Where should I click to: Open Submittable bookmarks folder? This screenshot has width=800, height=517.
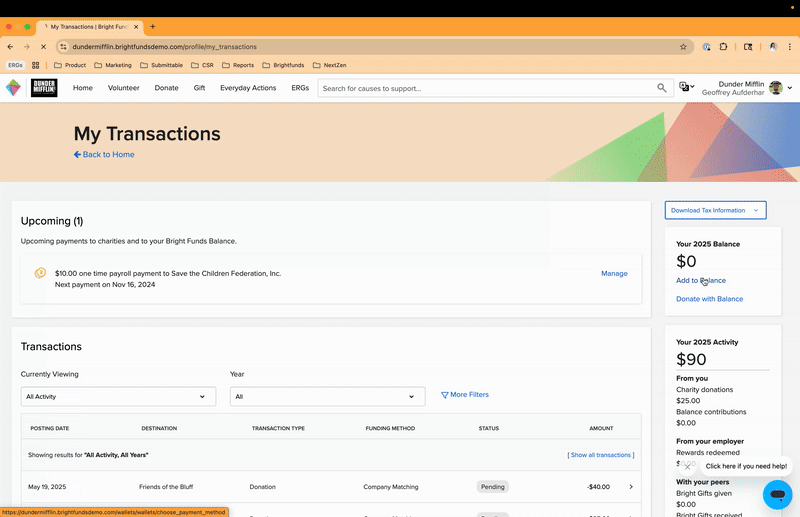pyautogui.click(x=161, y=65)
